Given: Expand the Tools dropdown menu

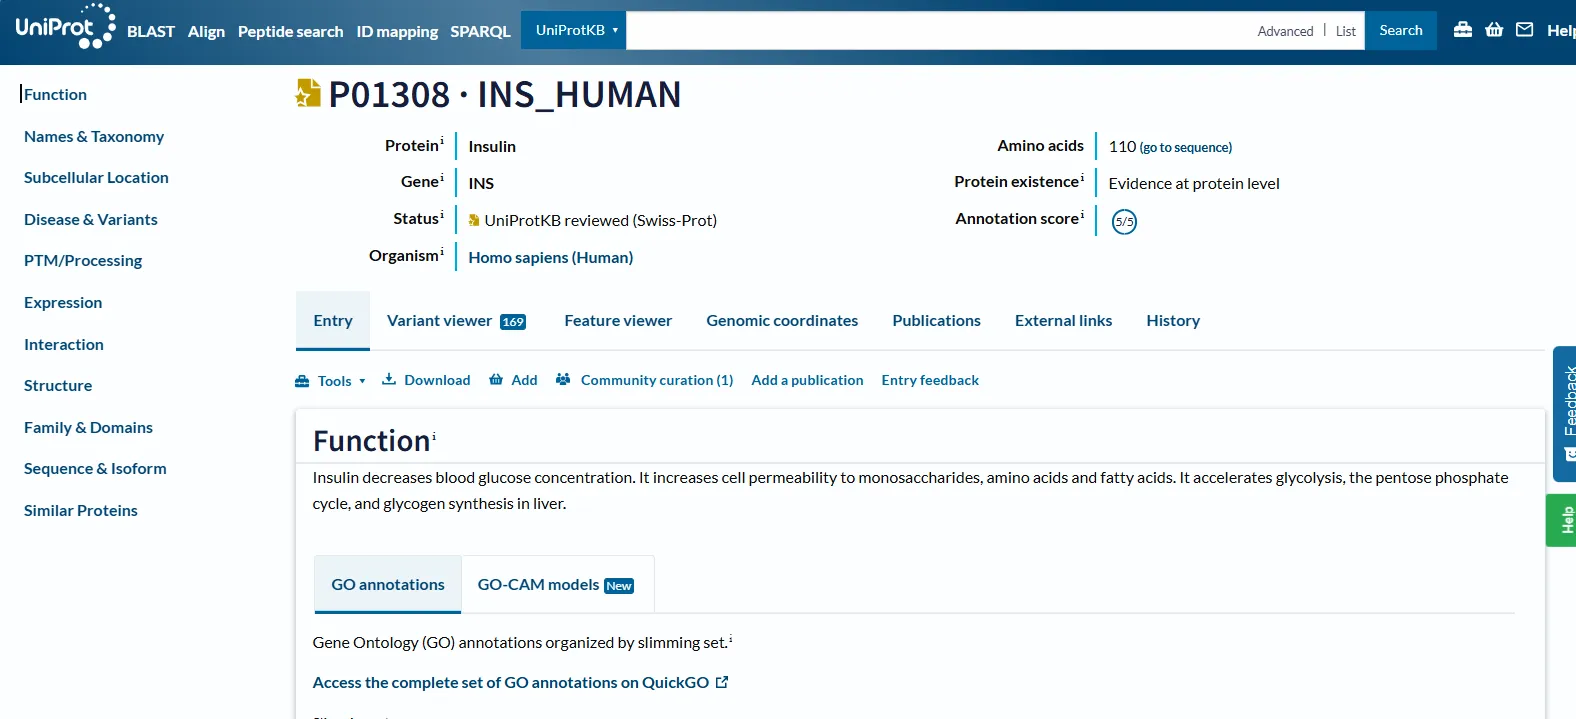Looking at the screenshot, I should click(x=331, y=381).
